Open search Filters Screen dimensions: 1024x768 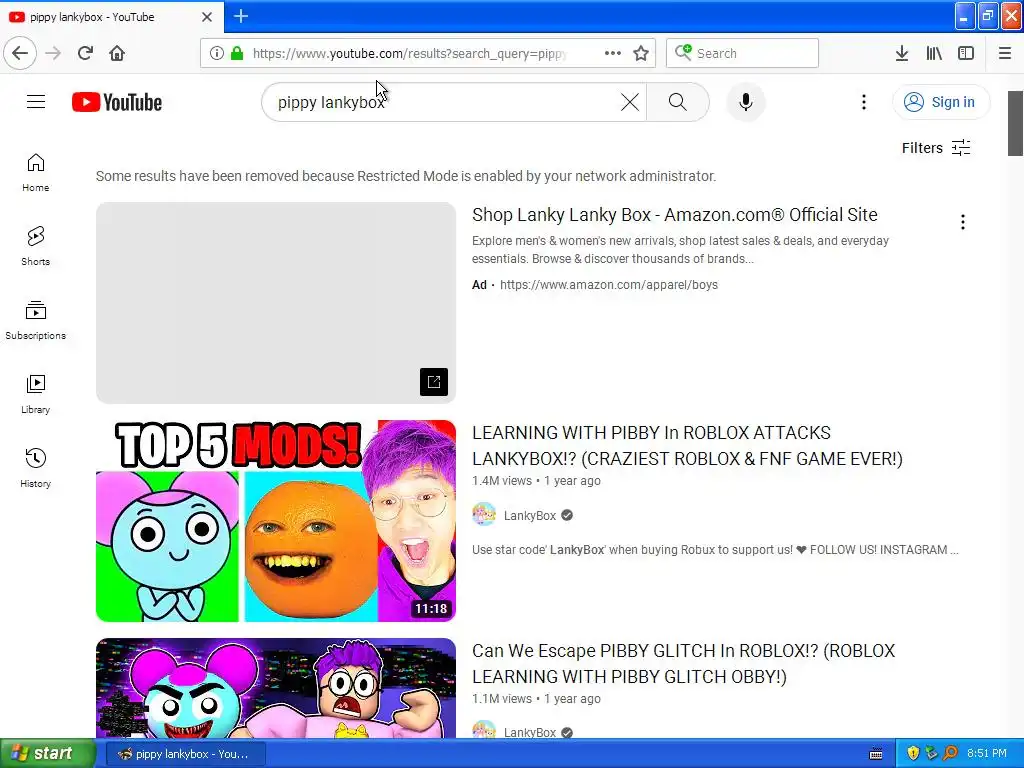[x=936, y=148]
